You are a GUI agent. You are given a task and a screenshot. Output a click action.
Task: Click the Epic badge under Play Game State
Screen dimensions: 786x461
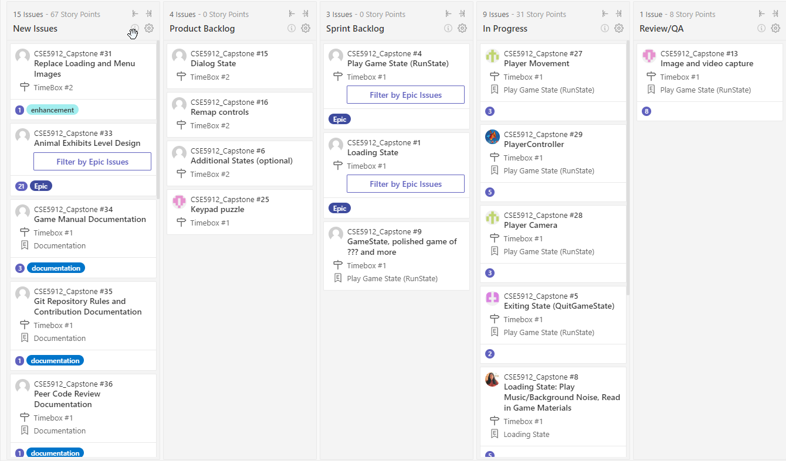[339, 119]
